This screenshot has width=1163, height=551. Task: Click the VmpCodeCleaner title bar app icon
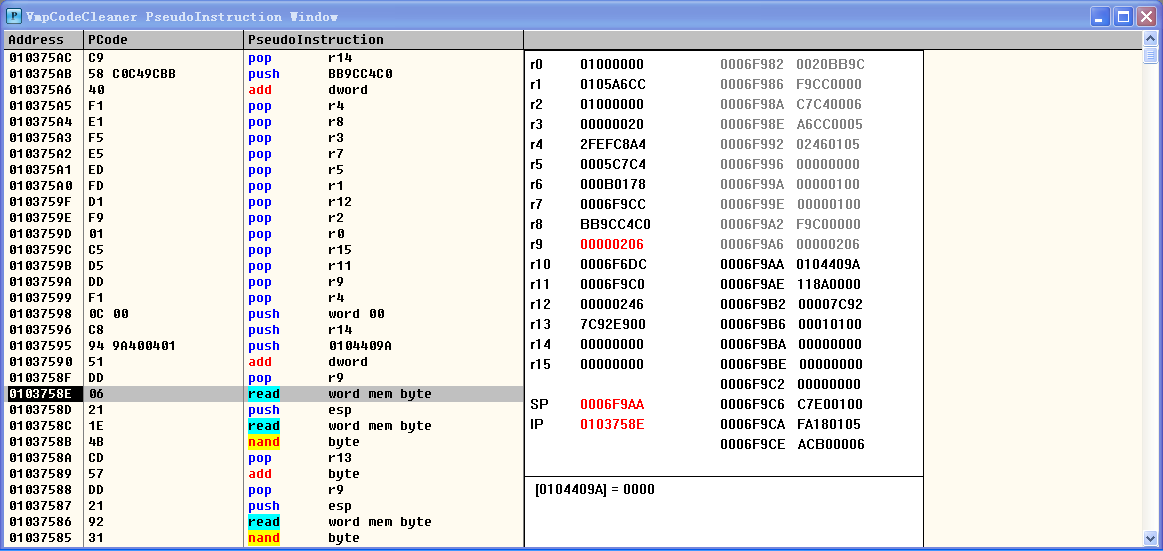(13, 16)
